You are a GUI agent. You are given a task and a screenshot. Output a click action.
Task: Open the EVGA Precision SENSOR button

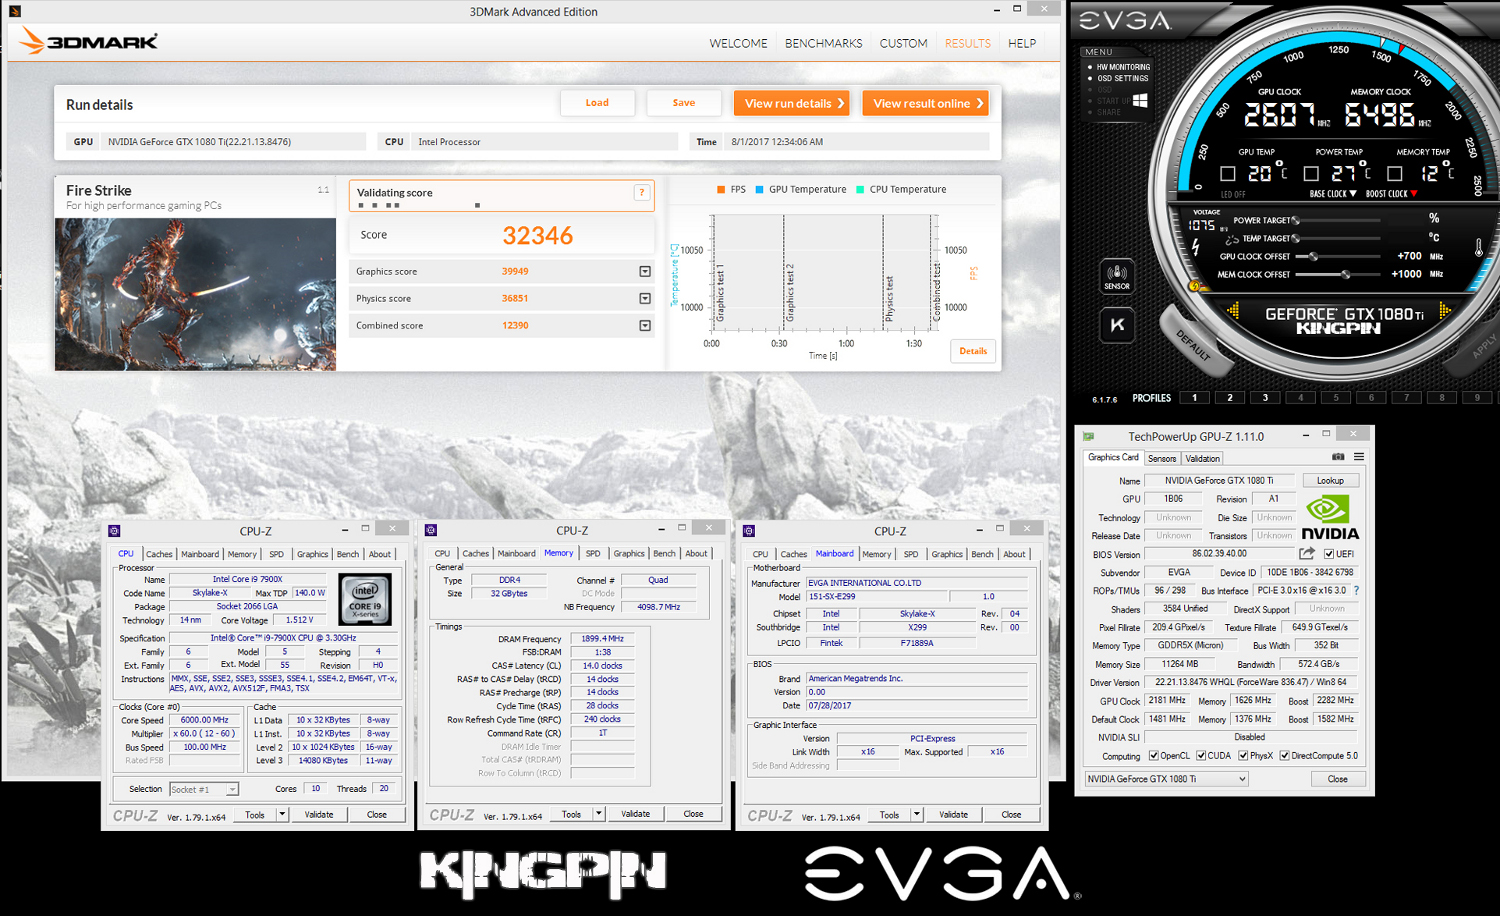(1117, 276)
